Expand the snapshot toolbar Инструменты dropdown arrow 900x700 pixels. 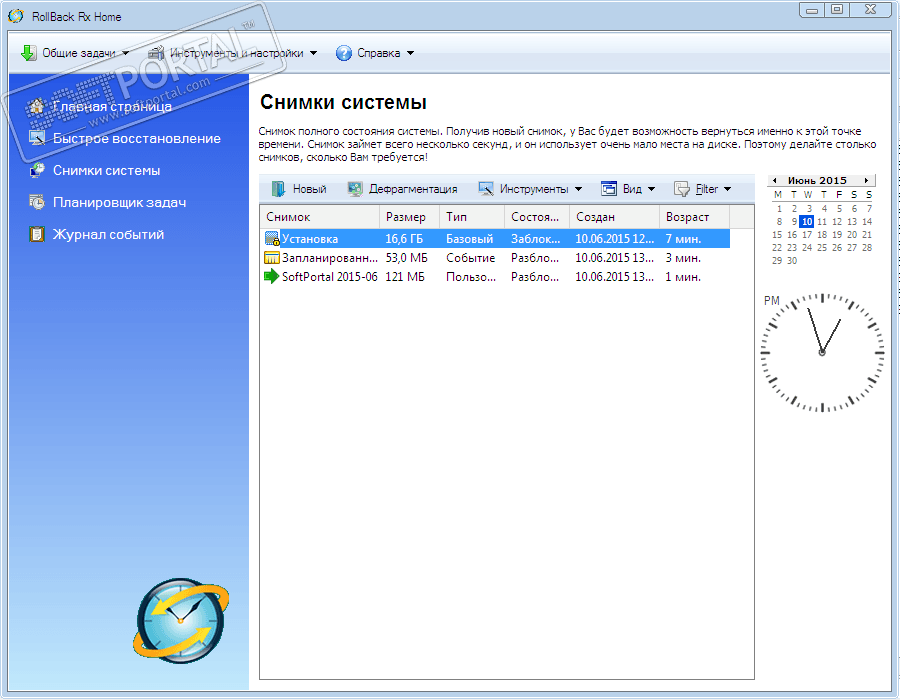[578, 189]
